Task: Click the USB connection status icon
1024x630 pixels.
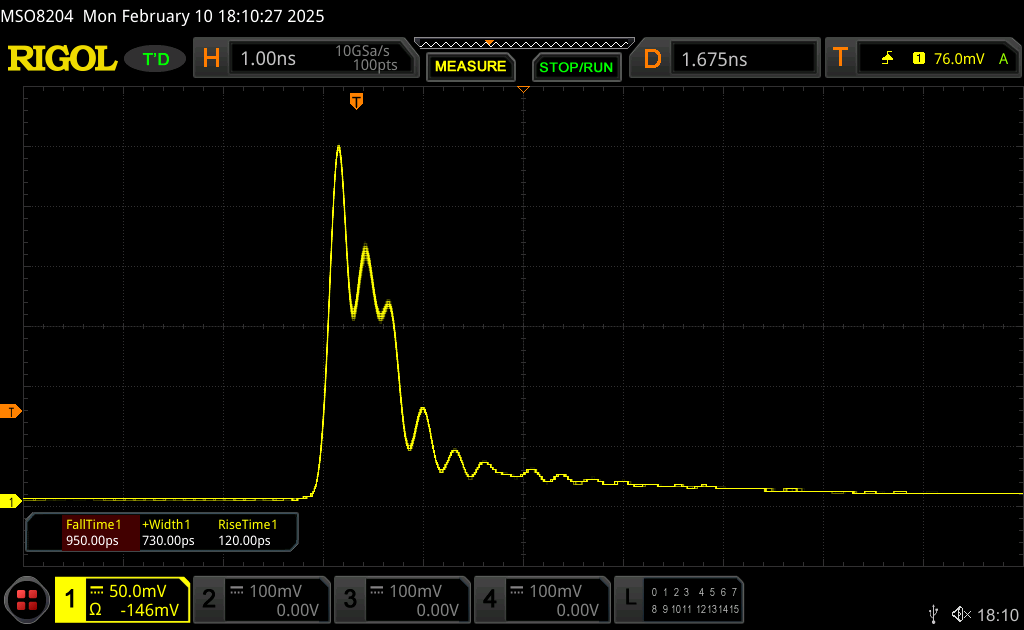Action: (x=933, y=613)
